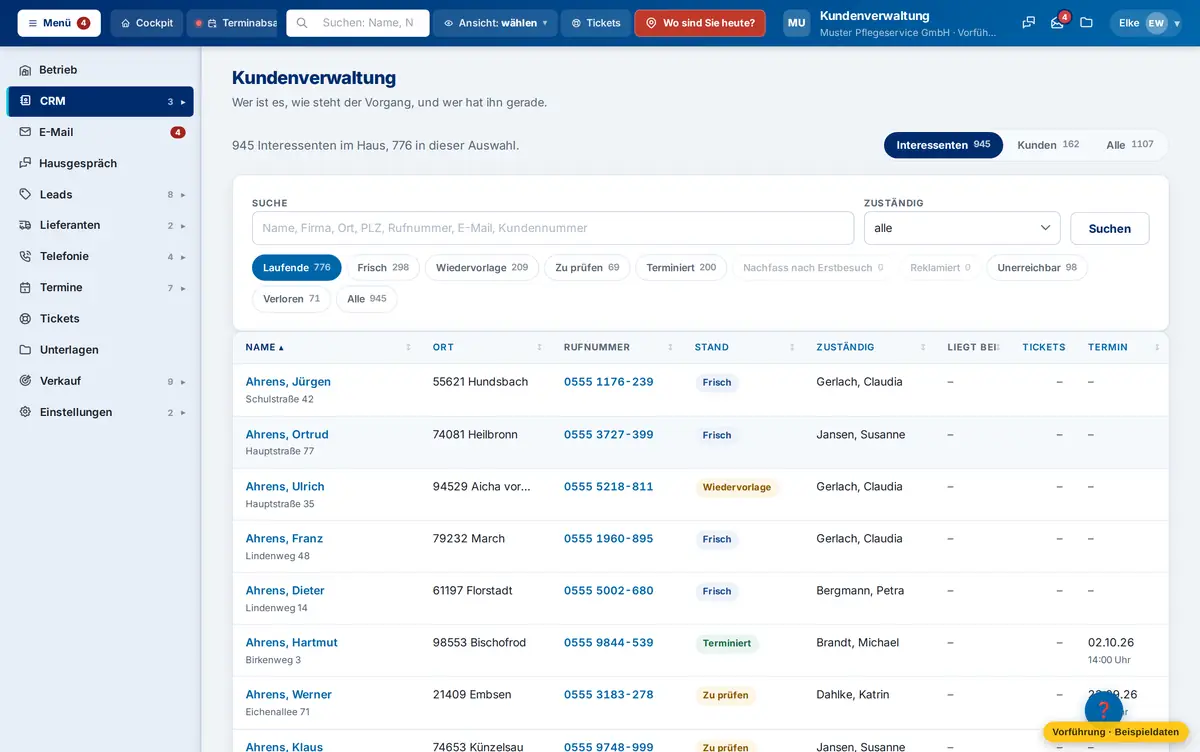Viewport: 1200px width, 752px height.
Task: Open customer Ahrens, Jürgen
Action: (x=288, y=382)
